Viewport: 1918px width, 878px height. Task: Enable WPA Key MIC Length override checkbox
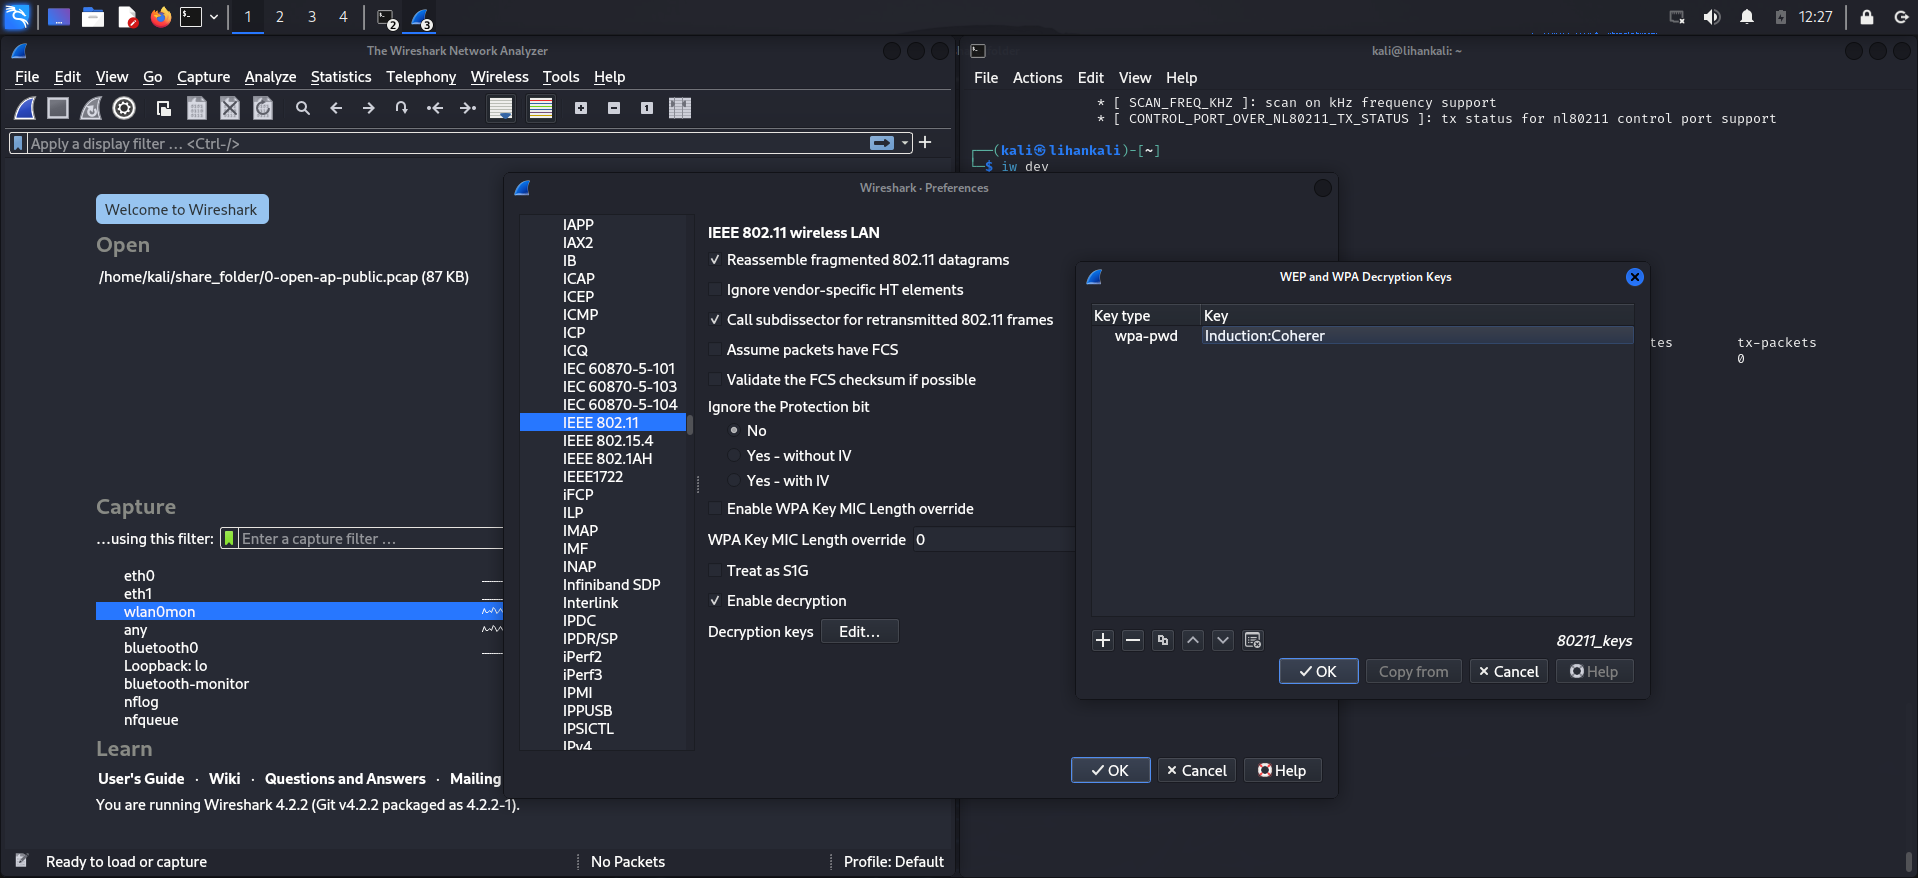(x=715, y=509)
